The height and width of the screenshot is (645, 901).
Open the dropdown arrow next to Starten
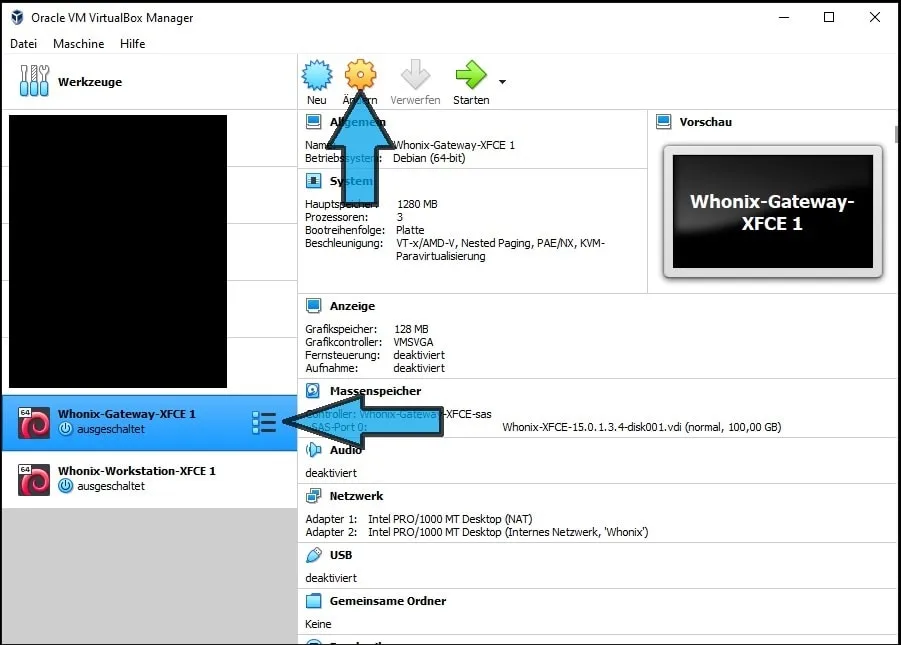pyautogui.click(x=502, y=82)
